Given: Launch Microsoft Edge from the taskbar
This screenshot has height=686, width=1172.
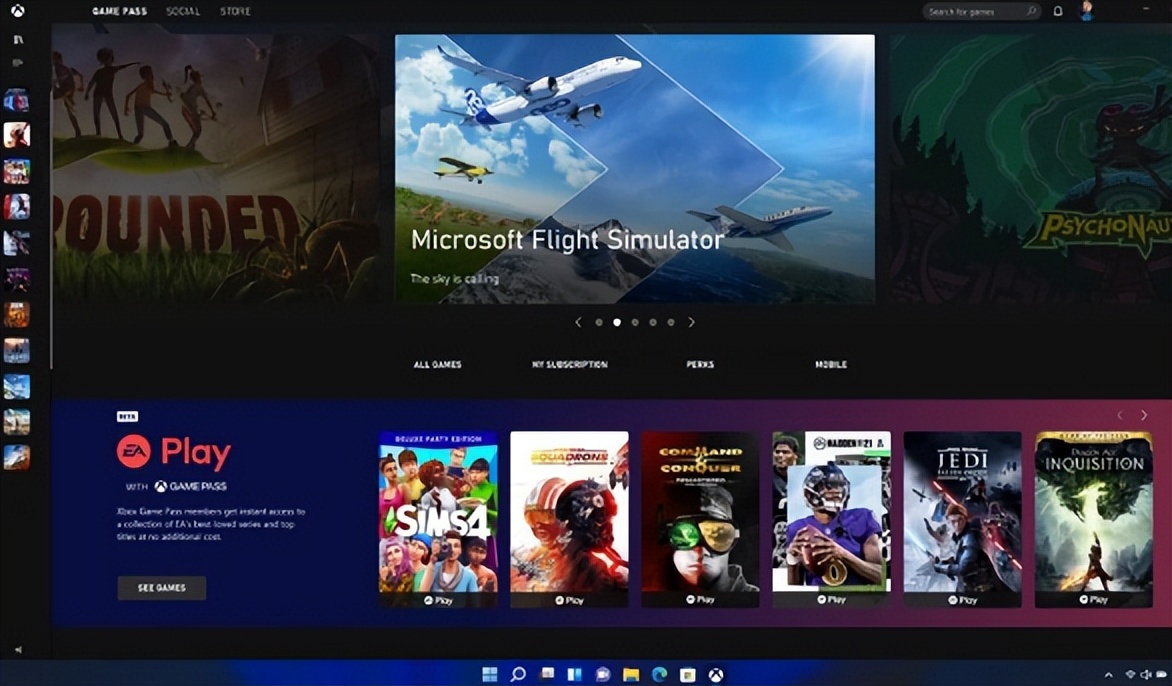Looking at the screenshot, I should point(659,675).
